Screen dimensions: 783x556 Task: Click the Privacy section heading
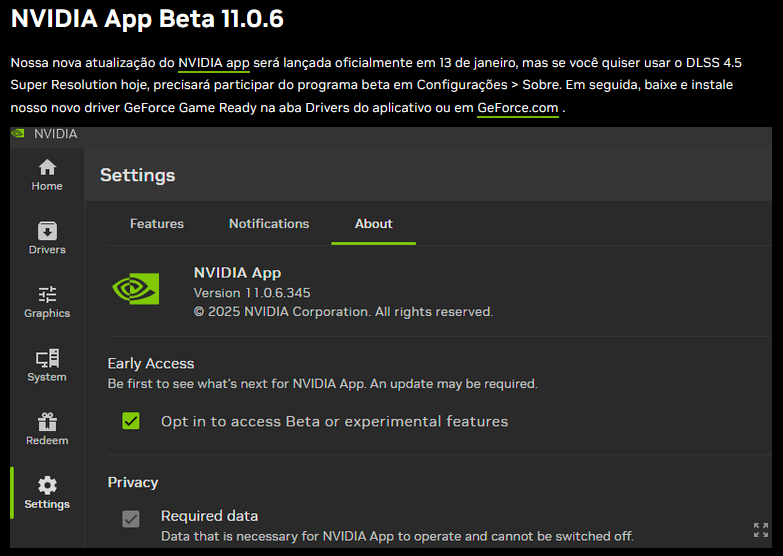pyautogui.click(x=133, y=482)
